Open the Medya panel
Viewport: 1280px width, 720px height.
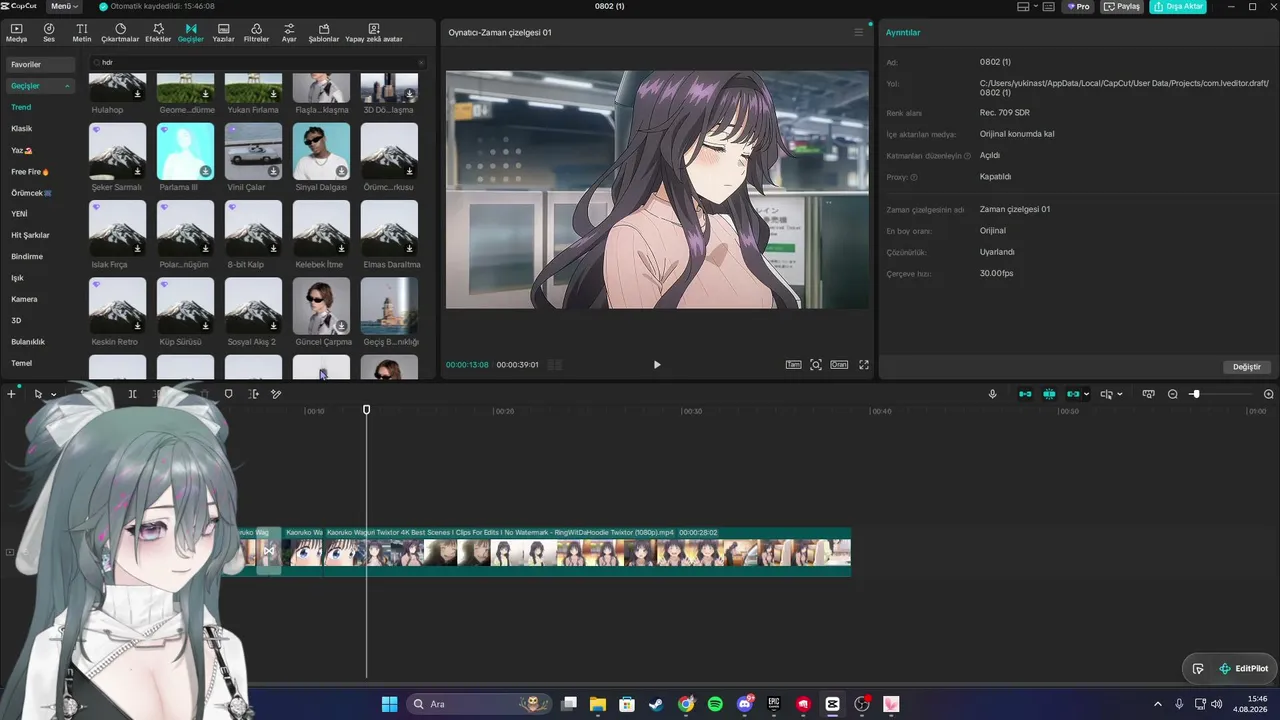tap(16, 33)
